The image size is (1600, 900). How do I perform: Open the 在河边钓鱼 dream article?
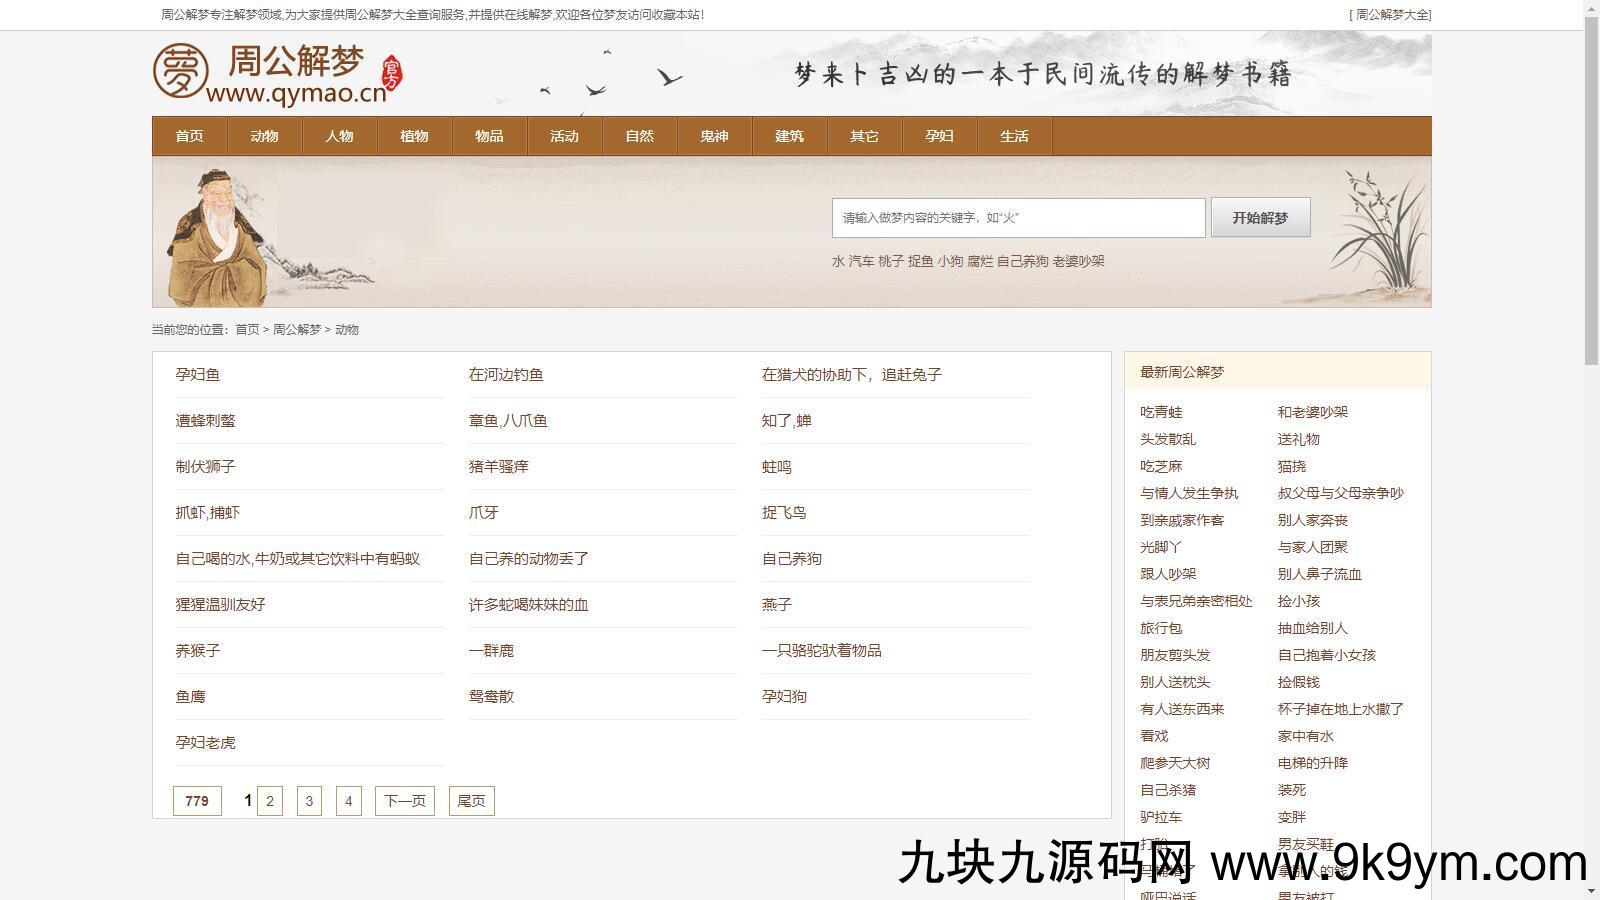(x=506, y=375)
